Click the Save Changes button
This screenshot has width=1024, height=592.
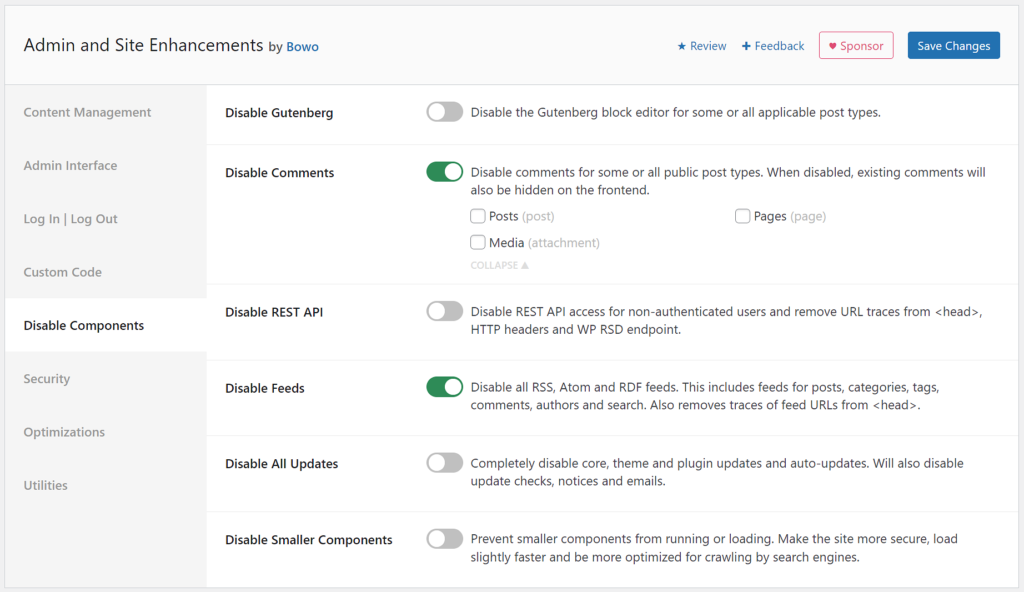[953, 46]
